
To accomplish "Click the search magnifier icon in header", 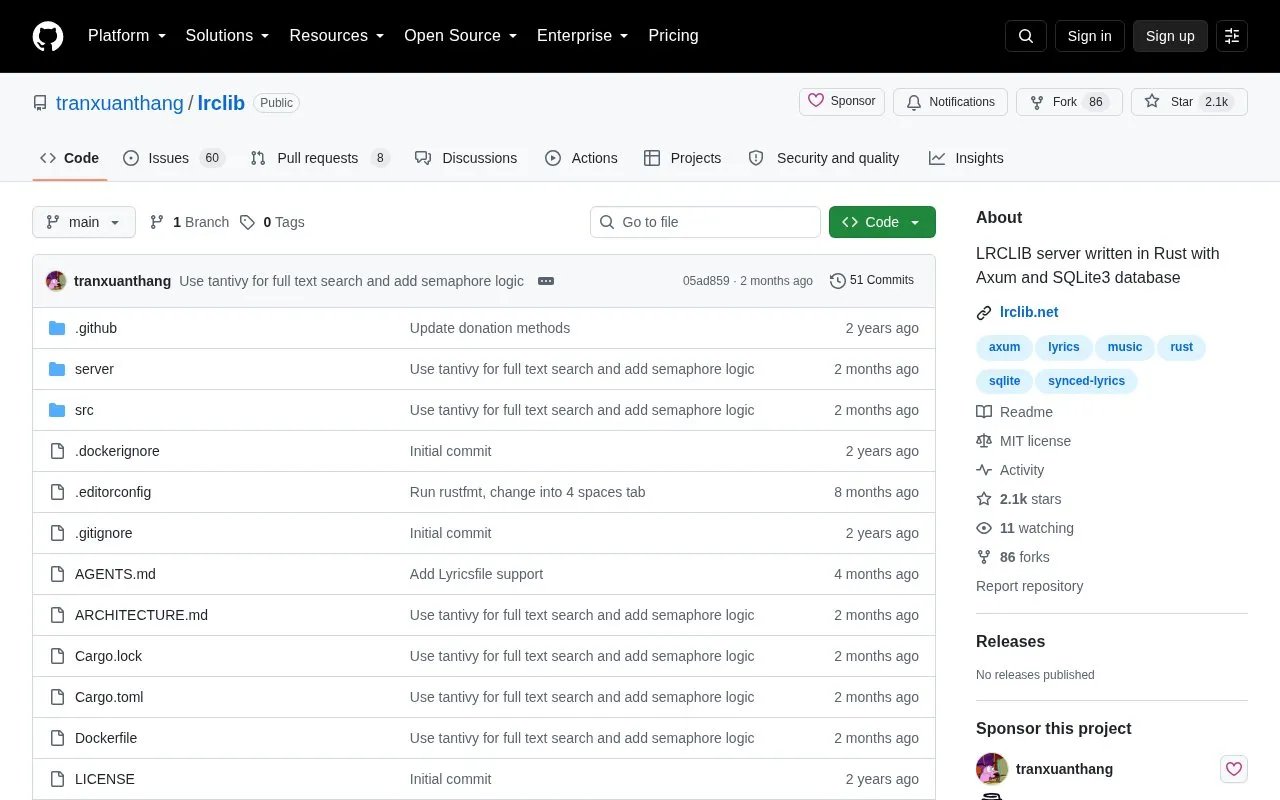I will 1026,36.
